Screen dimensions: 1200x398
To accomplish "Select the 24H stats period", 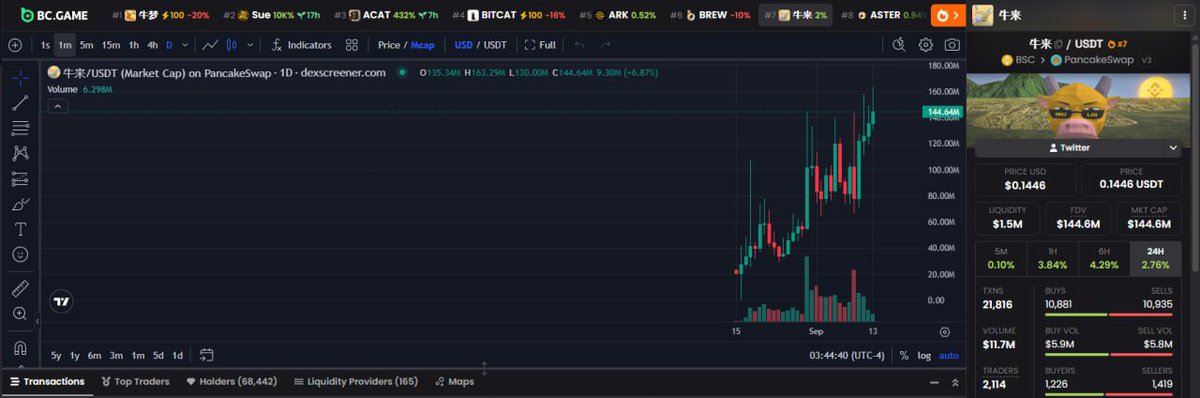I will coord(1155,259).
